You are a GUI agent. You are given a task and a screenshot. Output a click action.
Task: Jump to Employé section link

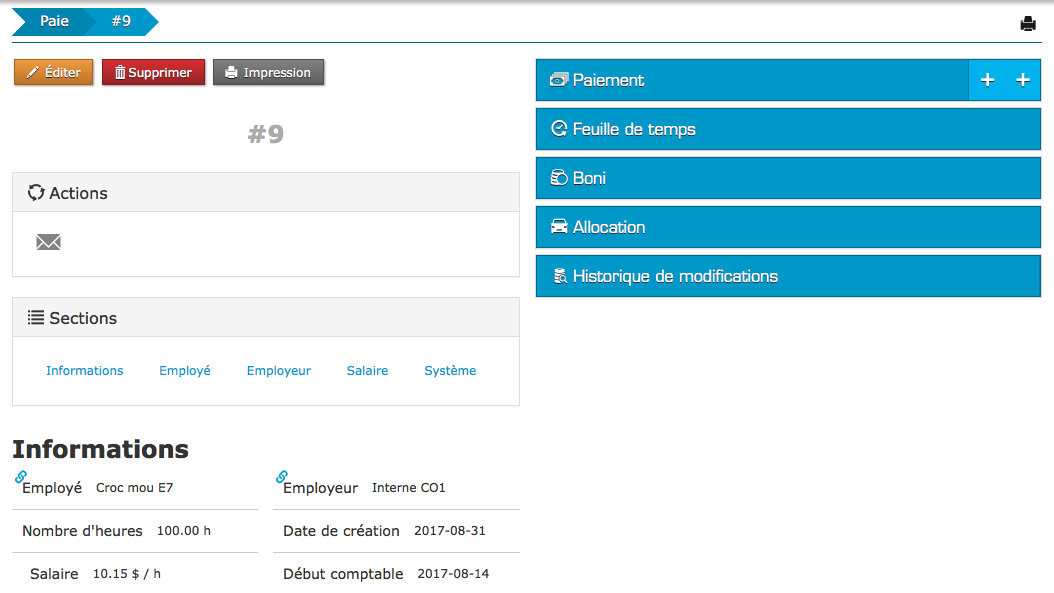[x=185, y=371]
